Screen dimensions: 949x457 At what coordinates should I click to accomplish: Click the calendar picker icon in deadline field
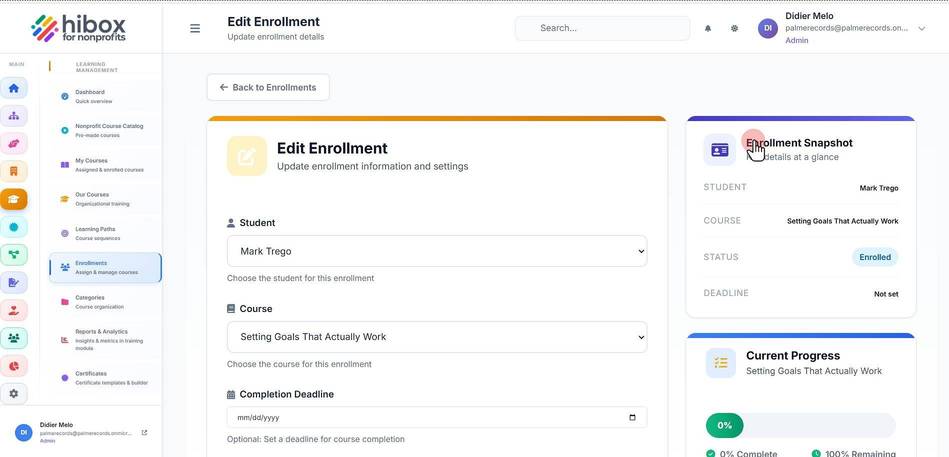click(x=632, y=418)
